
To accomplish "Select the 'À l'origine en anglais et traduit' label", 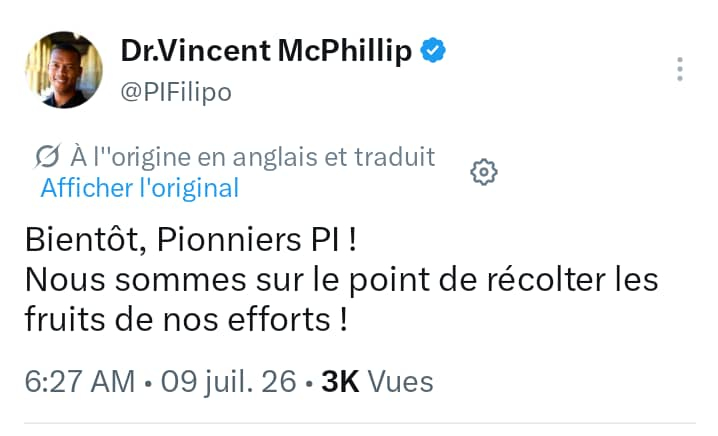I will click(x=252, y=157).
